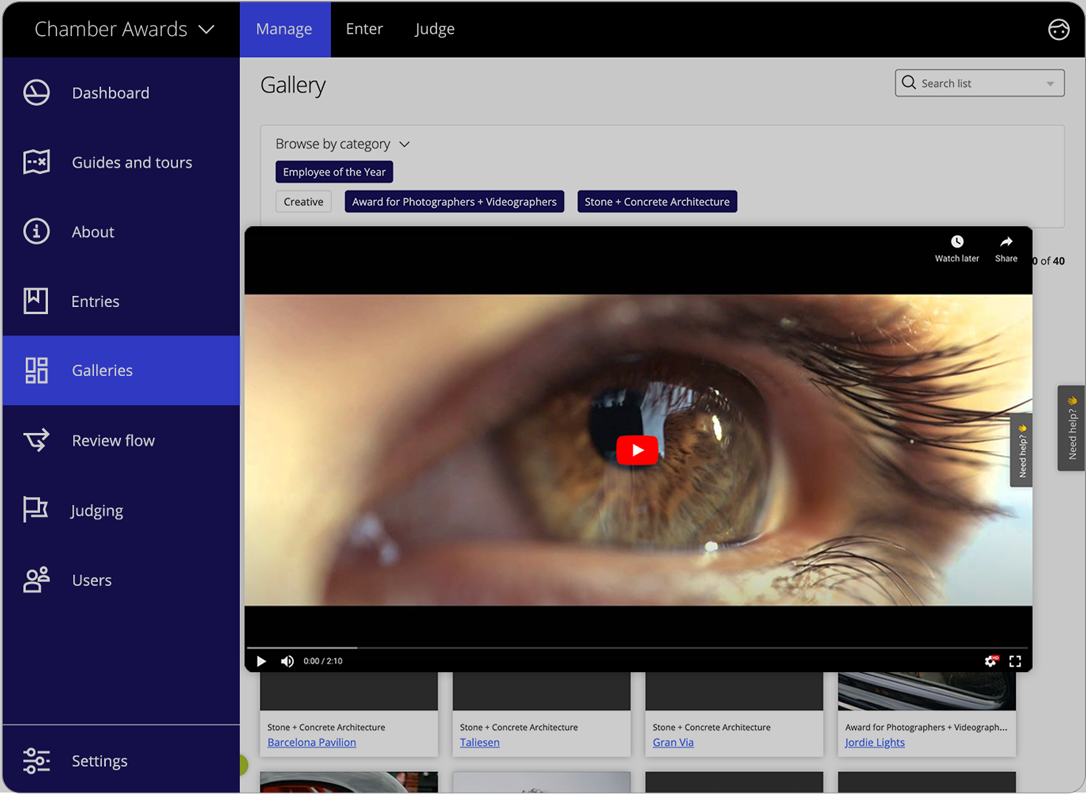Switch to the Enter tab
The width and height of the screenshot is (1086, 797).
[x=364, y=29]
